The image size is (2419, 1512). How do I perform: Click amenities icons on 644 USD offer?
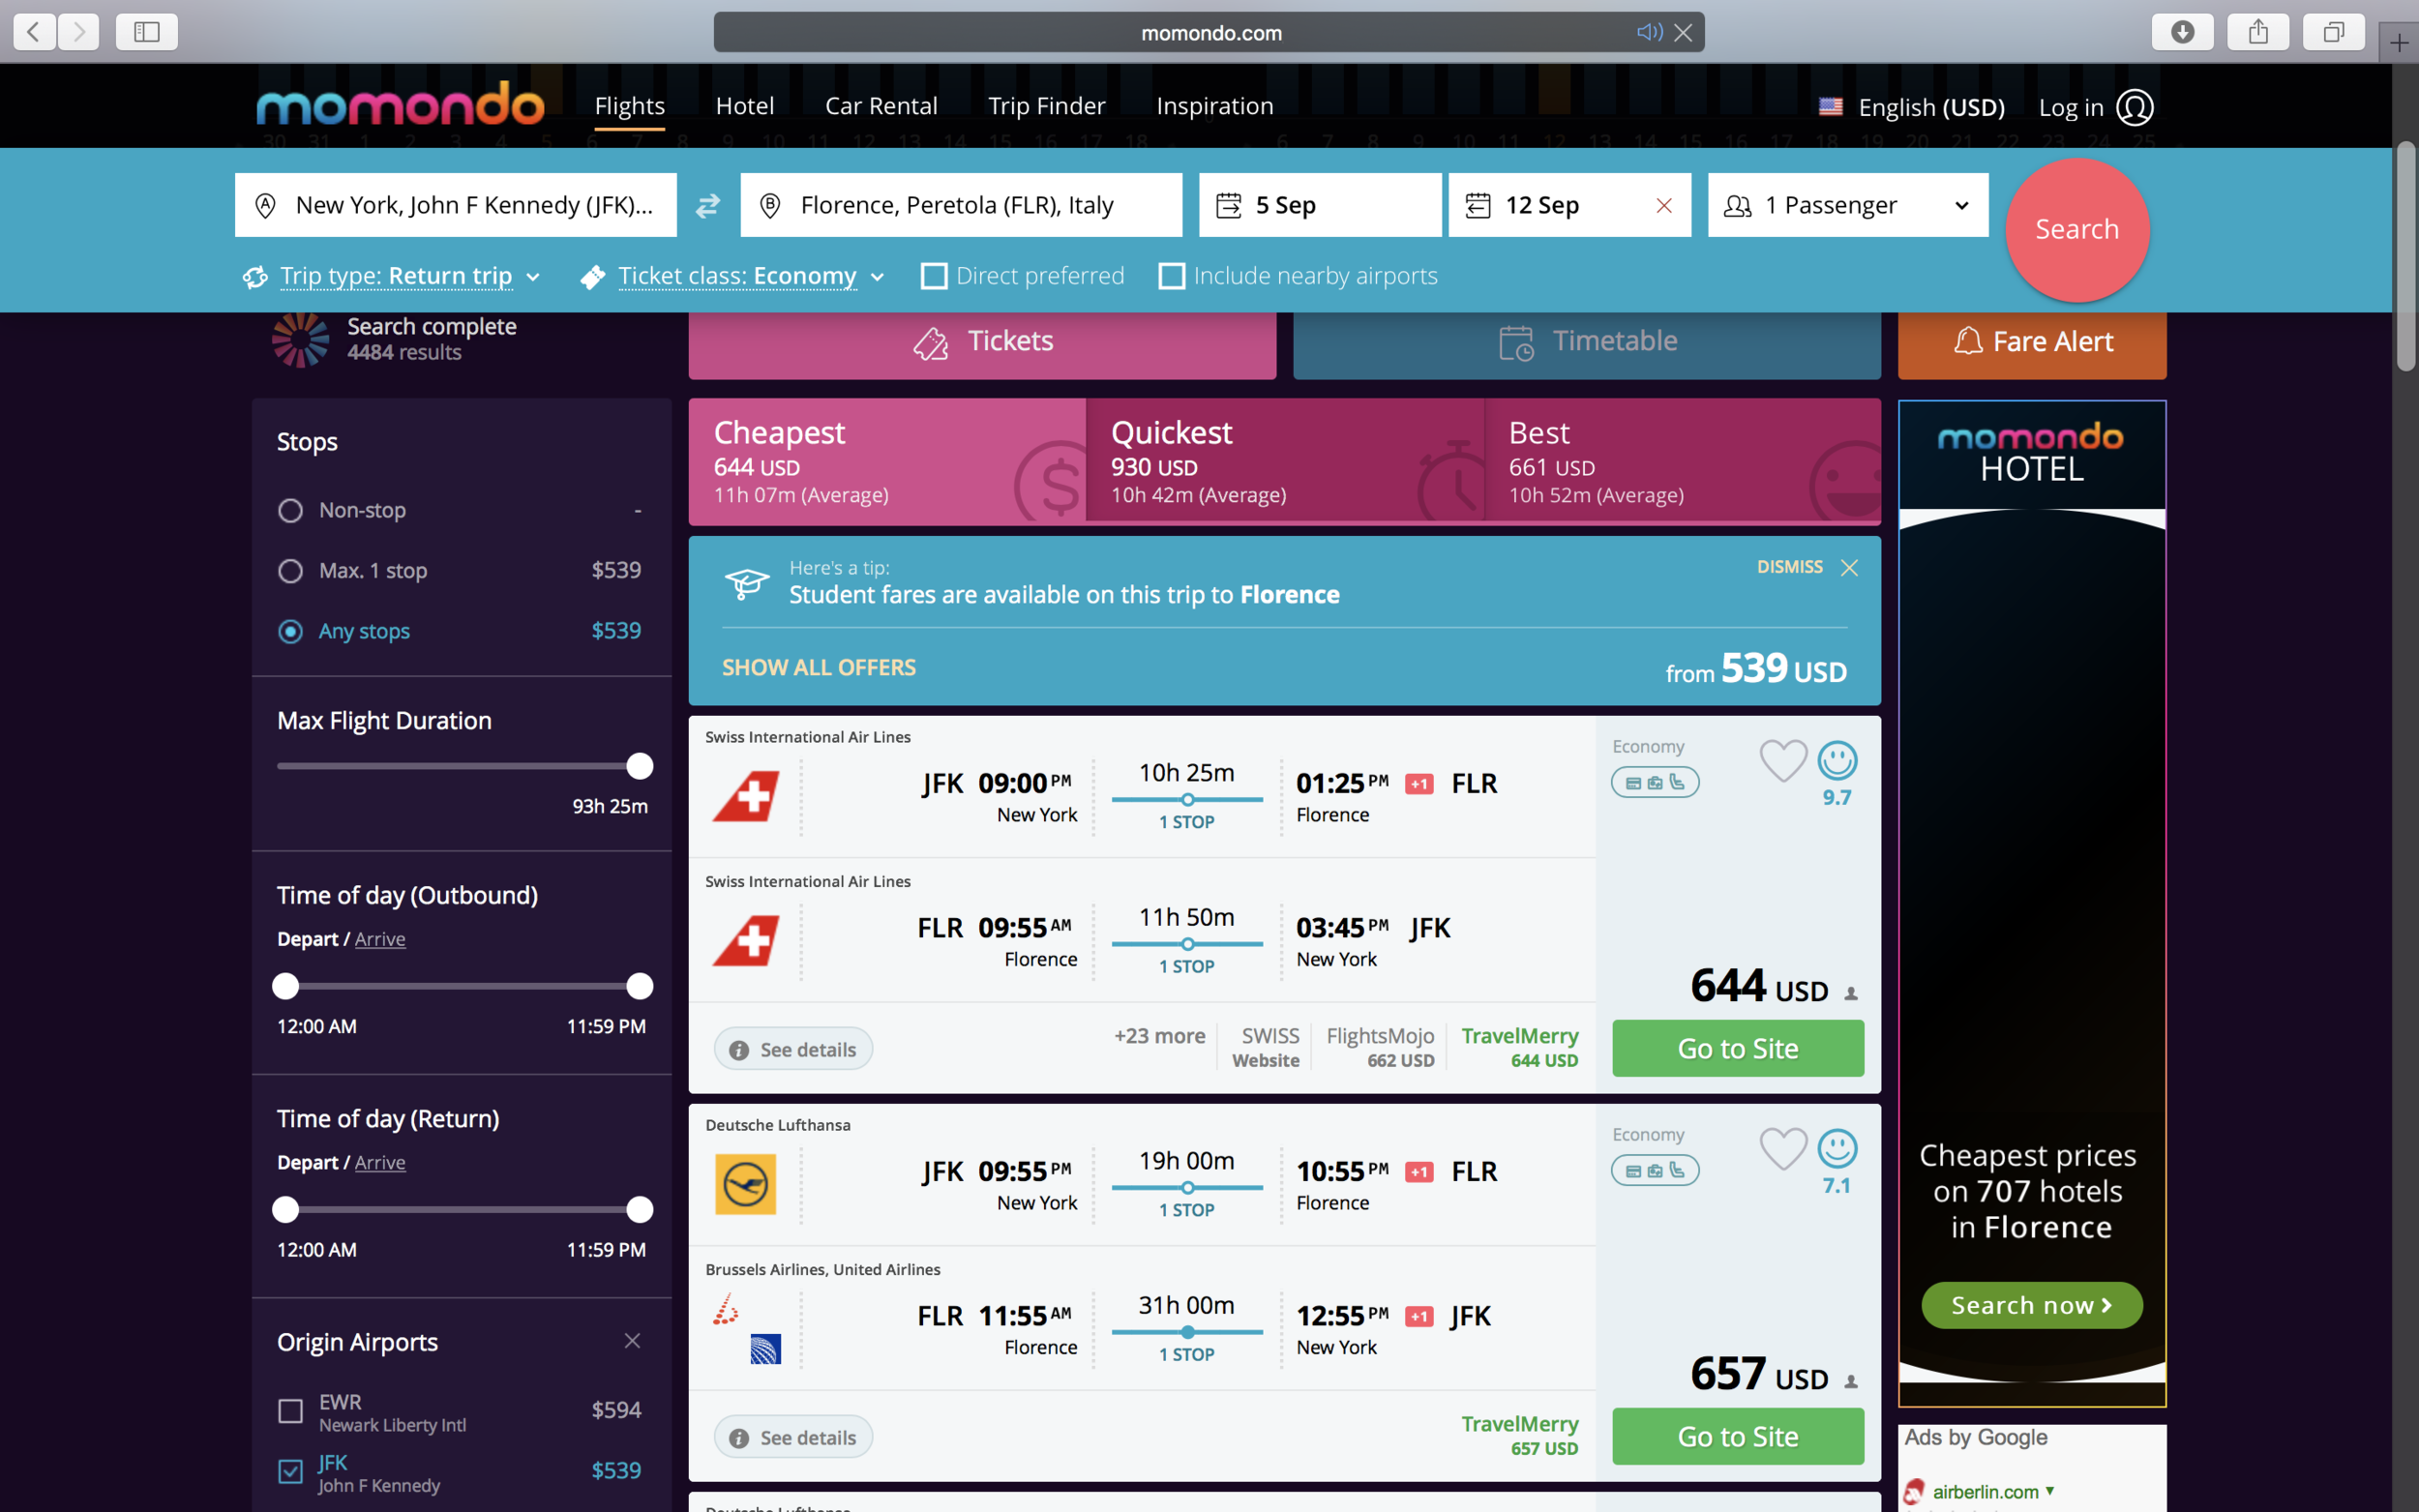(x=1655, y=783)
